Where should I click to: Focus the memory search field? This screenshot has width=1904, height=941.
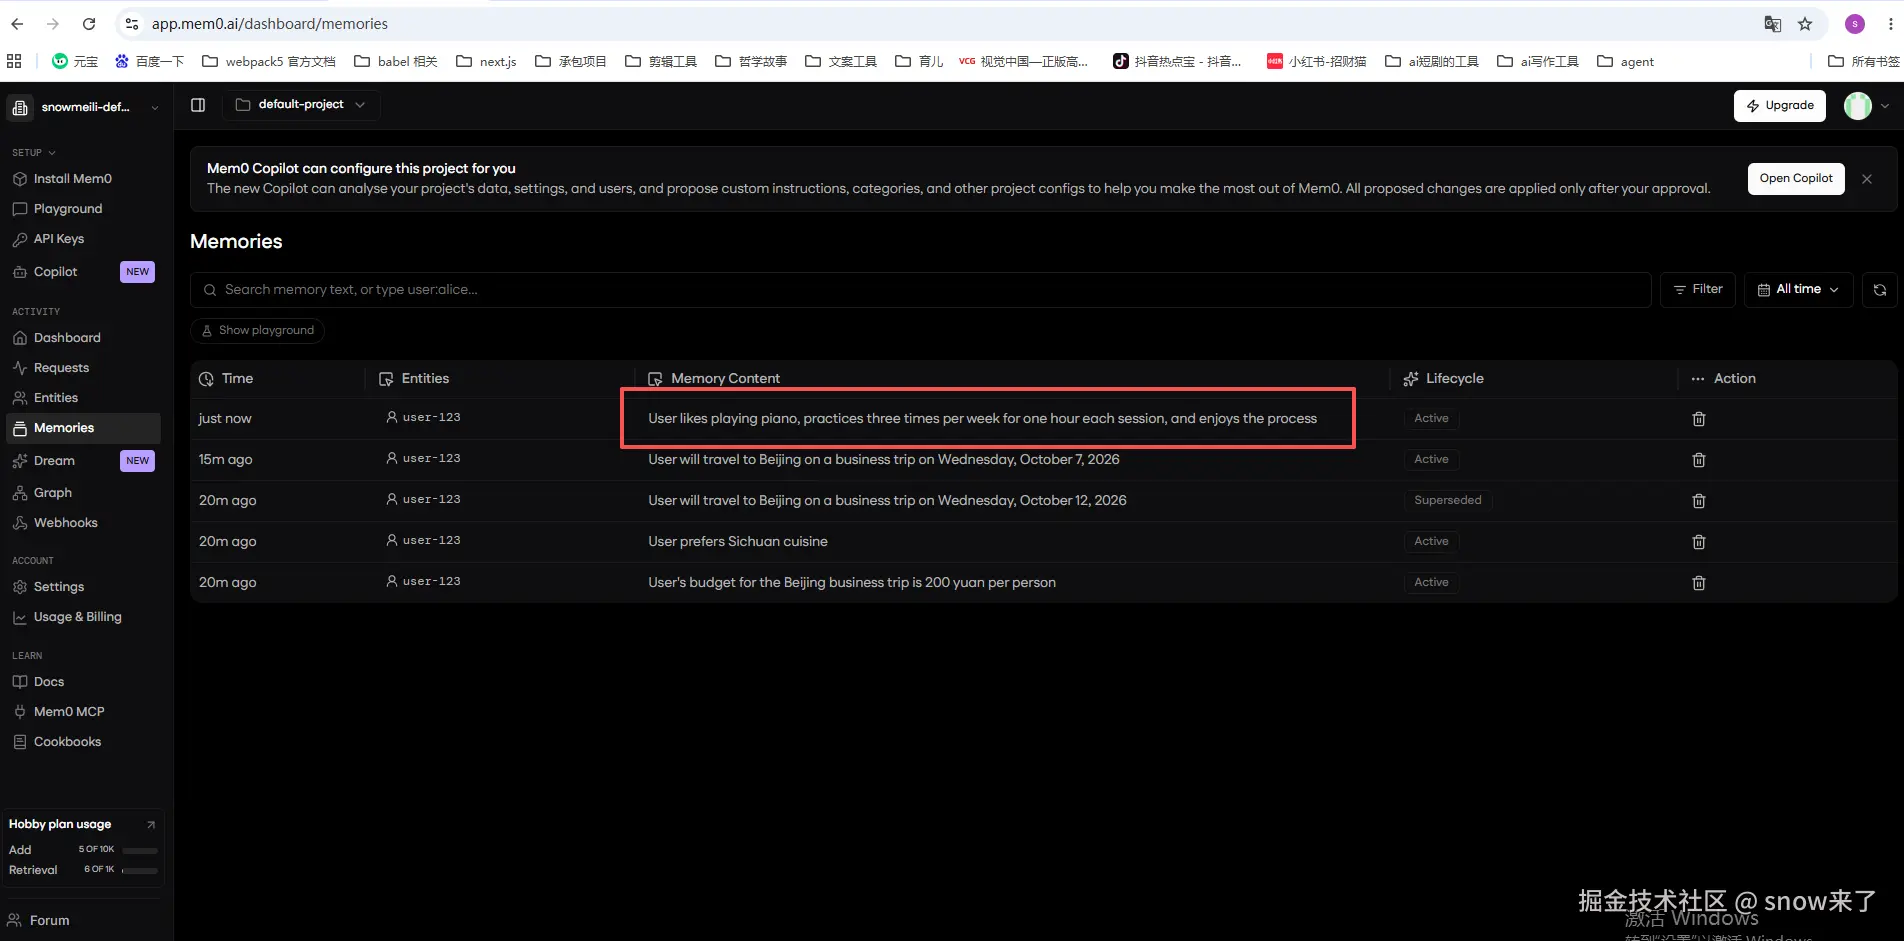click(x=920, y=290)
